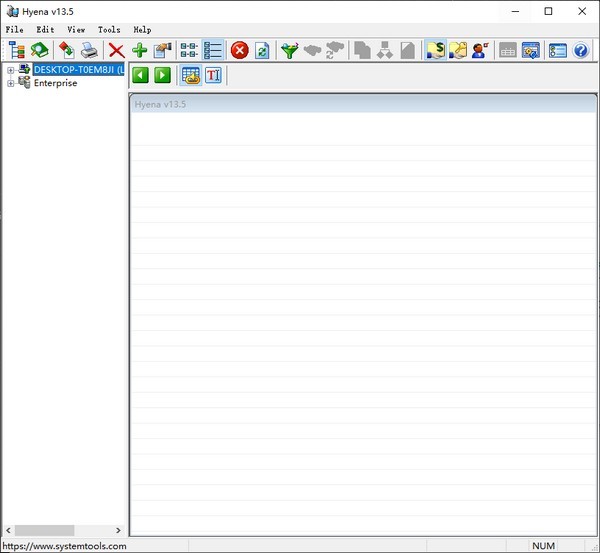Click the tree horizontal scrollbar thumb
600x553 pixels.
click(44, 530)
